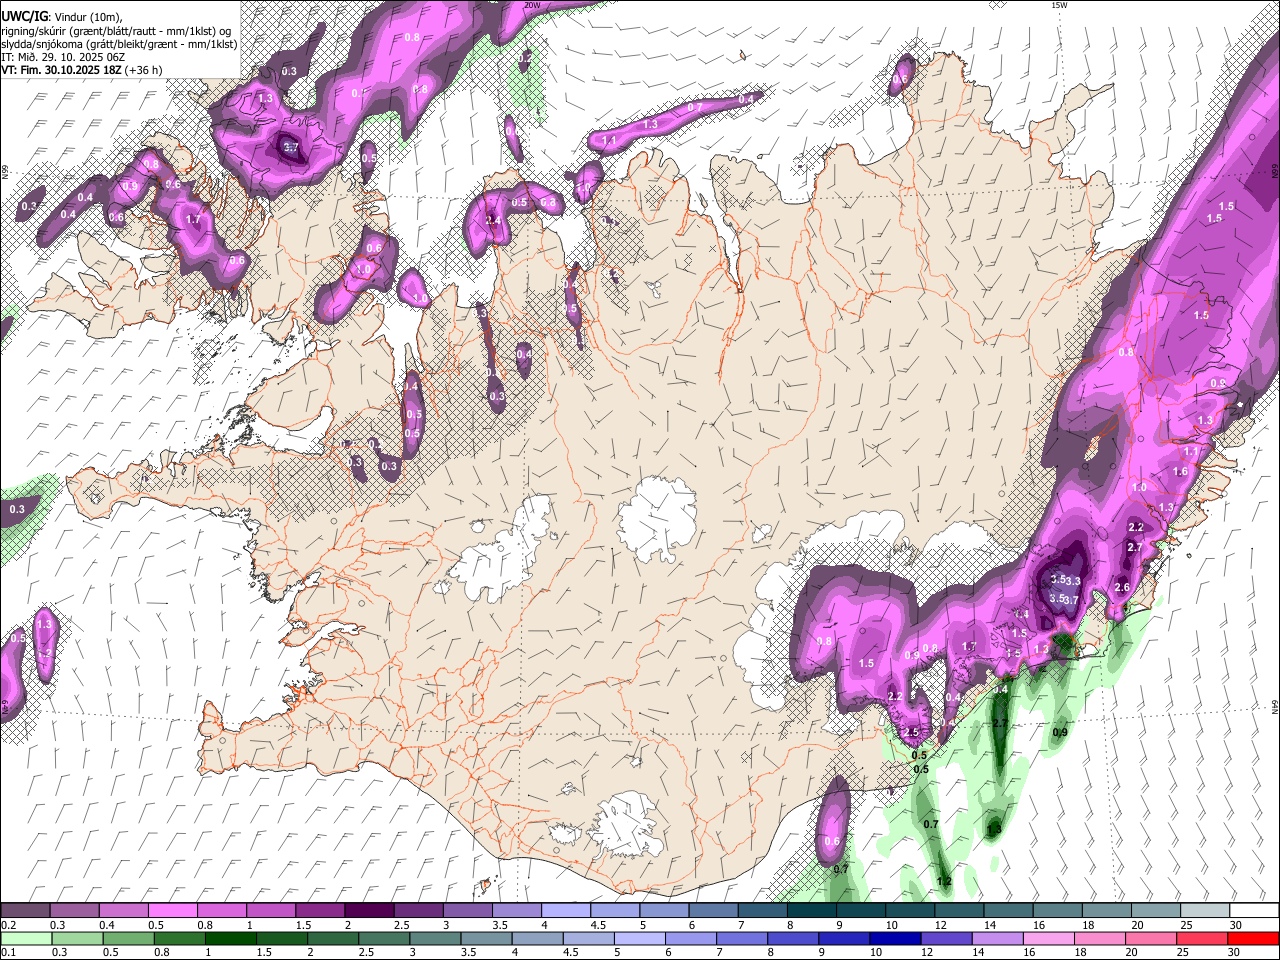1280x960 pixels.
Task: Pick the medium blue 8–9 rain swatch
Action: pyautogui.click(x=793, y=938)
